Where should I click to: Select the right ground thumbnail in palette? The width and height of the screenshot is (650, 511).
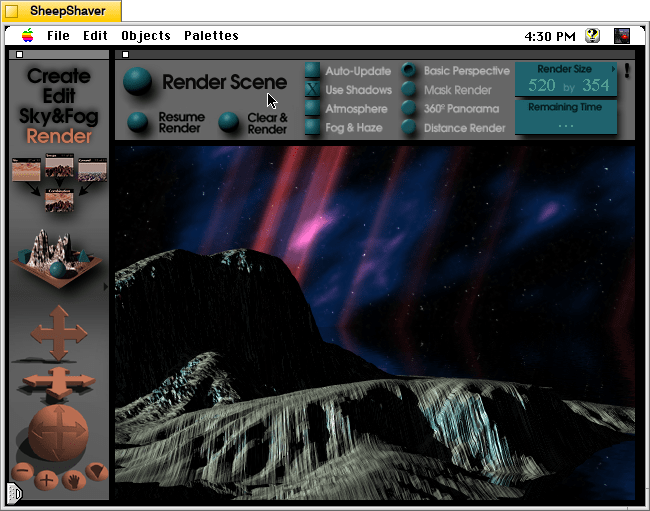click(92, 169)
